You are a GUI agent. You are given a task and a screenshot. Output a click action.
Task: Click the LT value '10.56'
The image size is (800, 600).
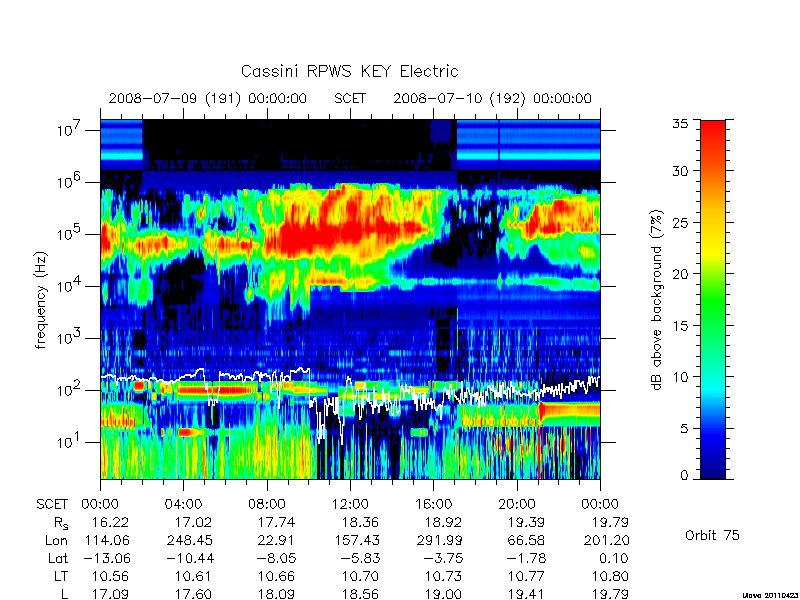(110, 577)
